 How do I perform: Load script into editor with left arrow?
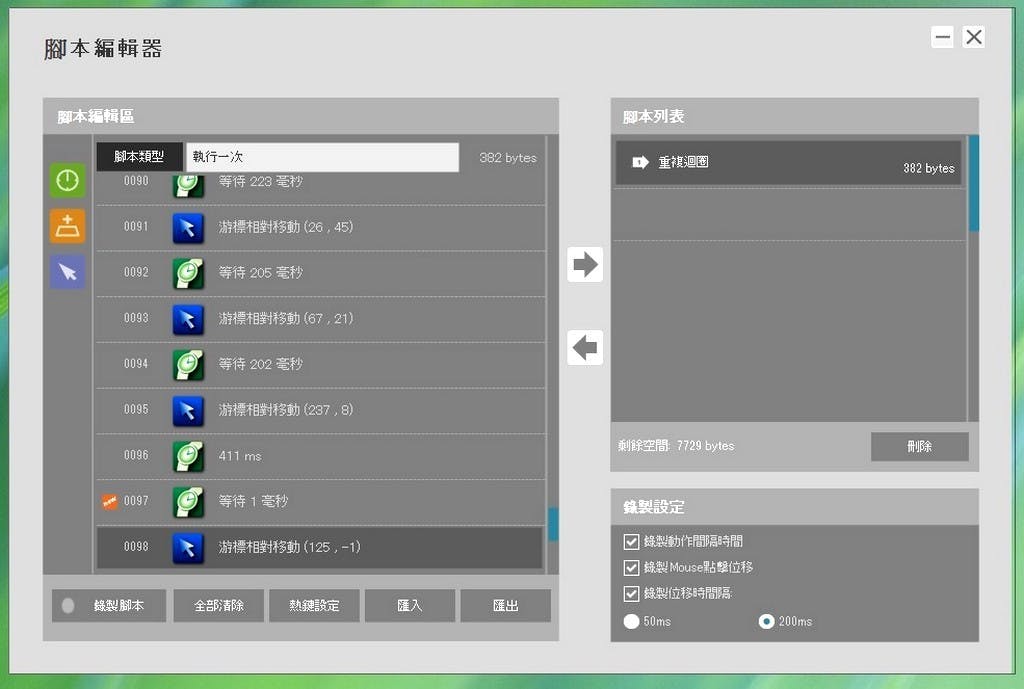584,347
